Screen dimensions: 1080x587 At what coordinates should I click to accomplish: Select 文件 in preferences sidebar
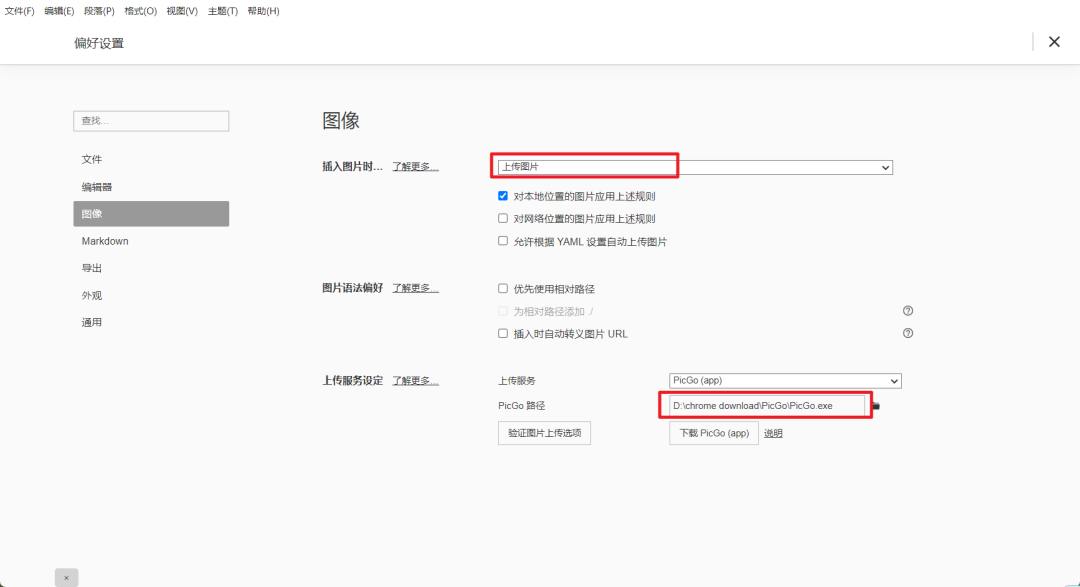151,159
